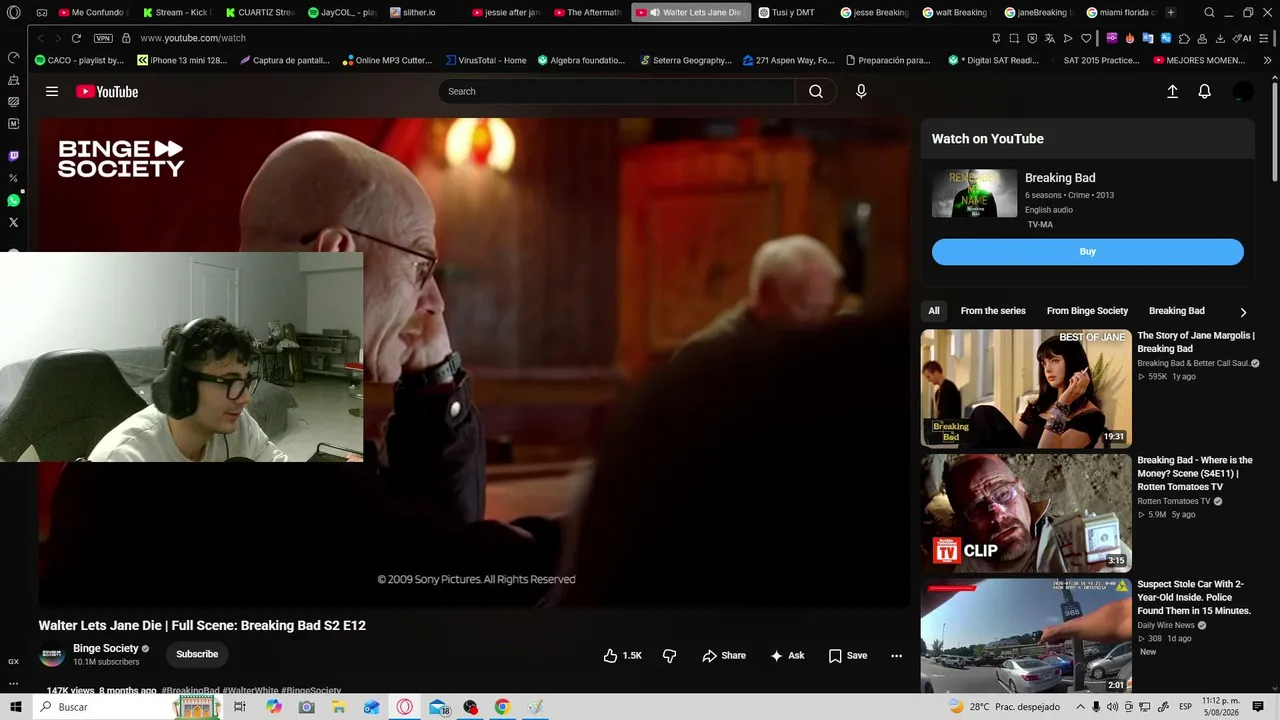
Task: Click the Save button
Action: (x=848, y=656)
